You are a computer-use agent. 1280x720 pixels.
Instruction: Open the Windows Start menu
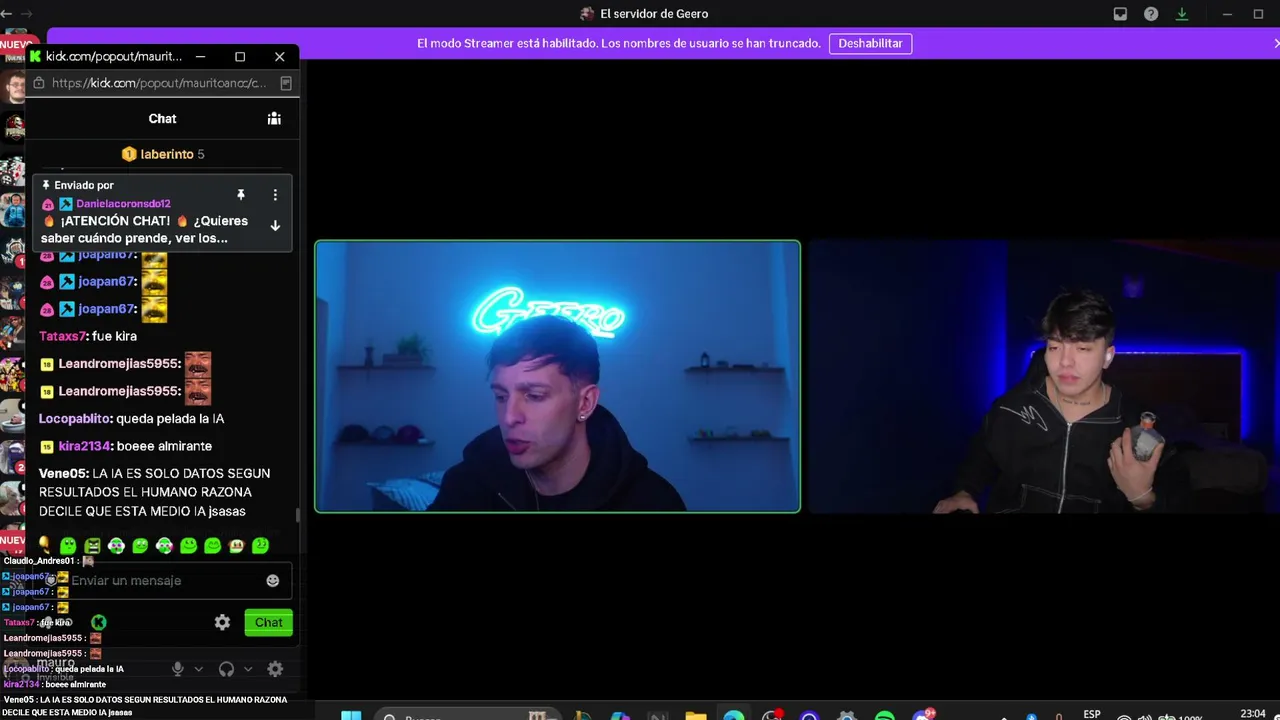click(351, 715)
